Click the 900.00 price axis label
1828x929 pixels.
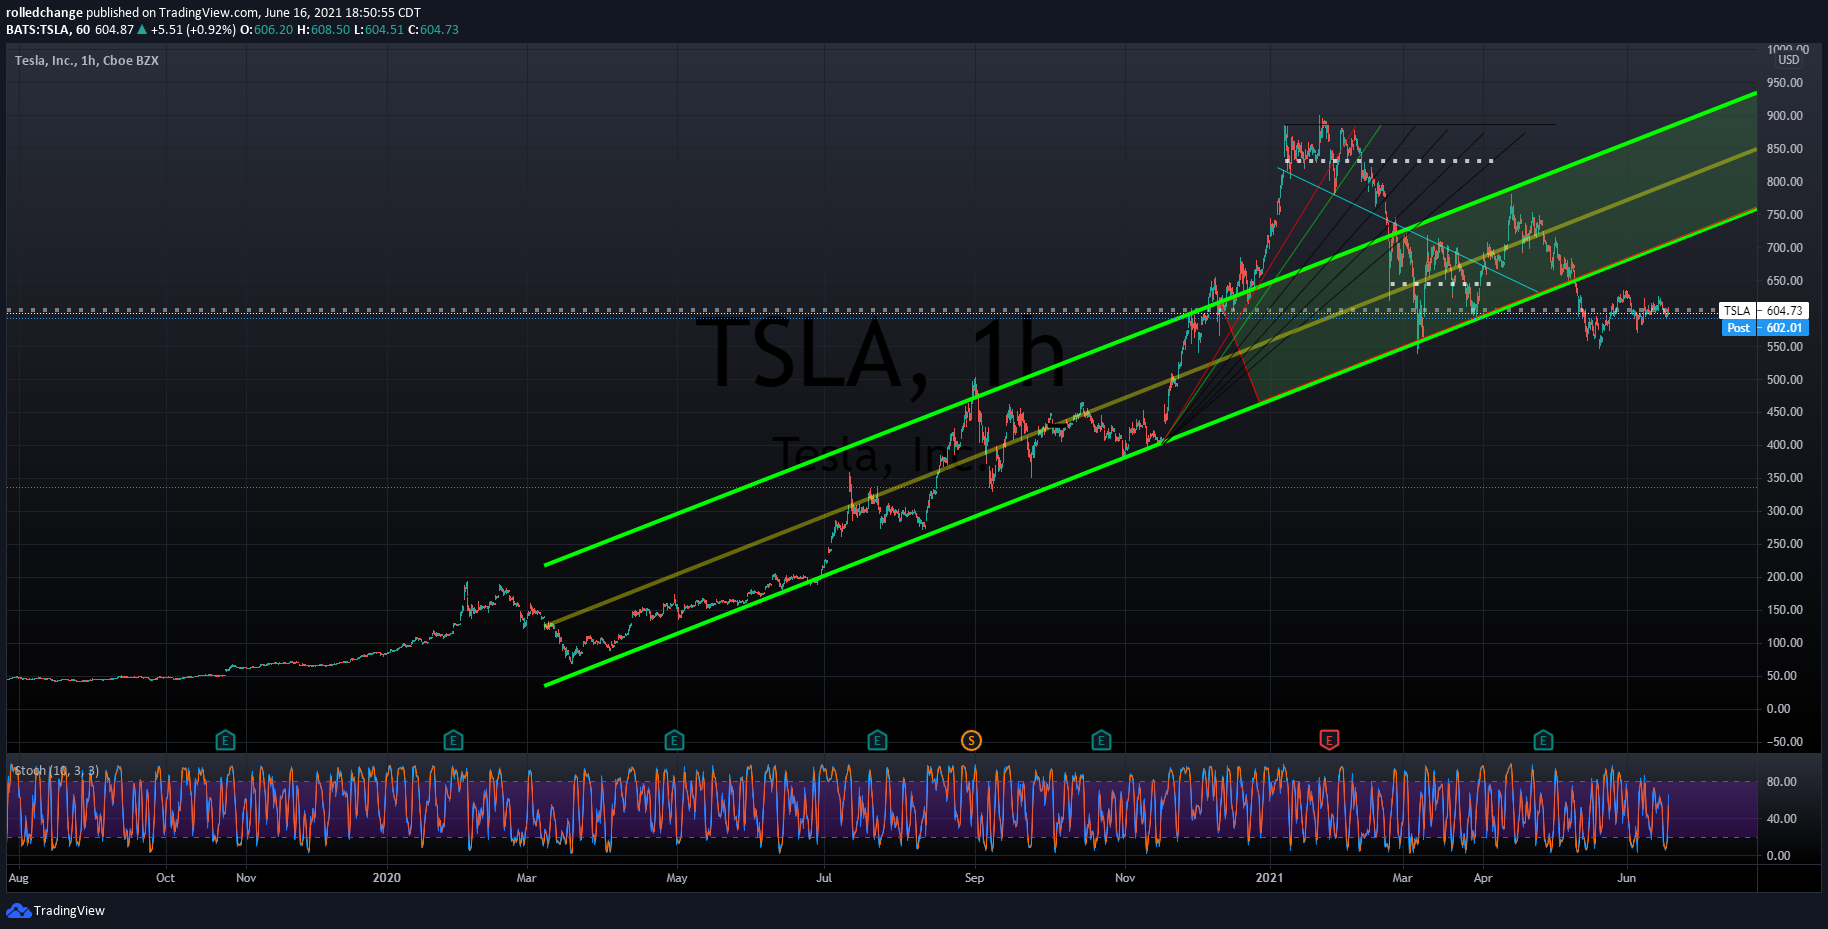coord(1784,116)
